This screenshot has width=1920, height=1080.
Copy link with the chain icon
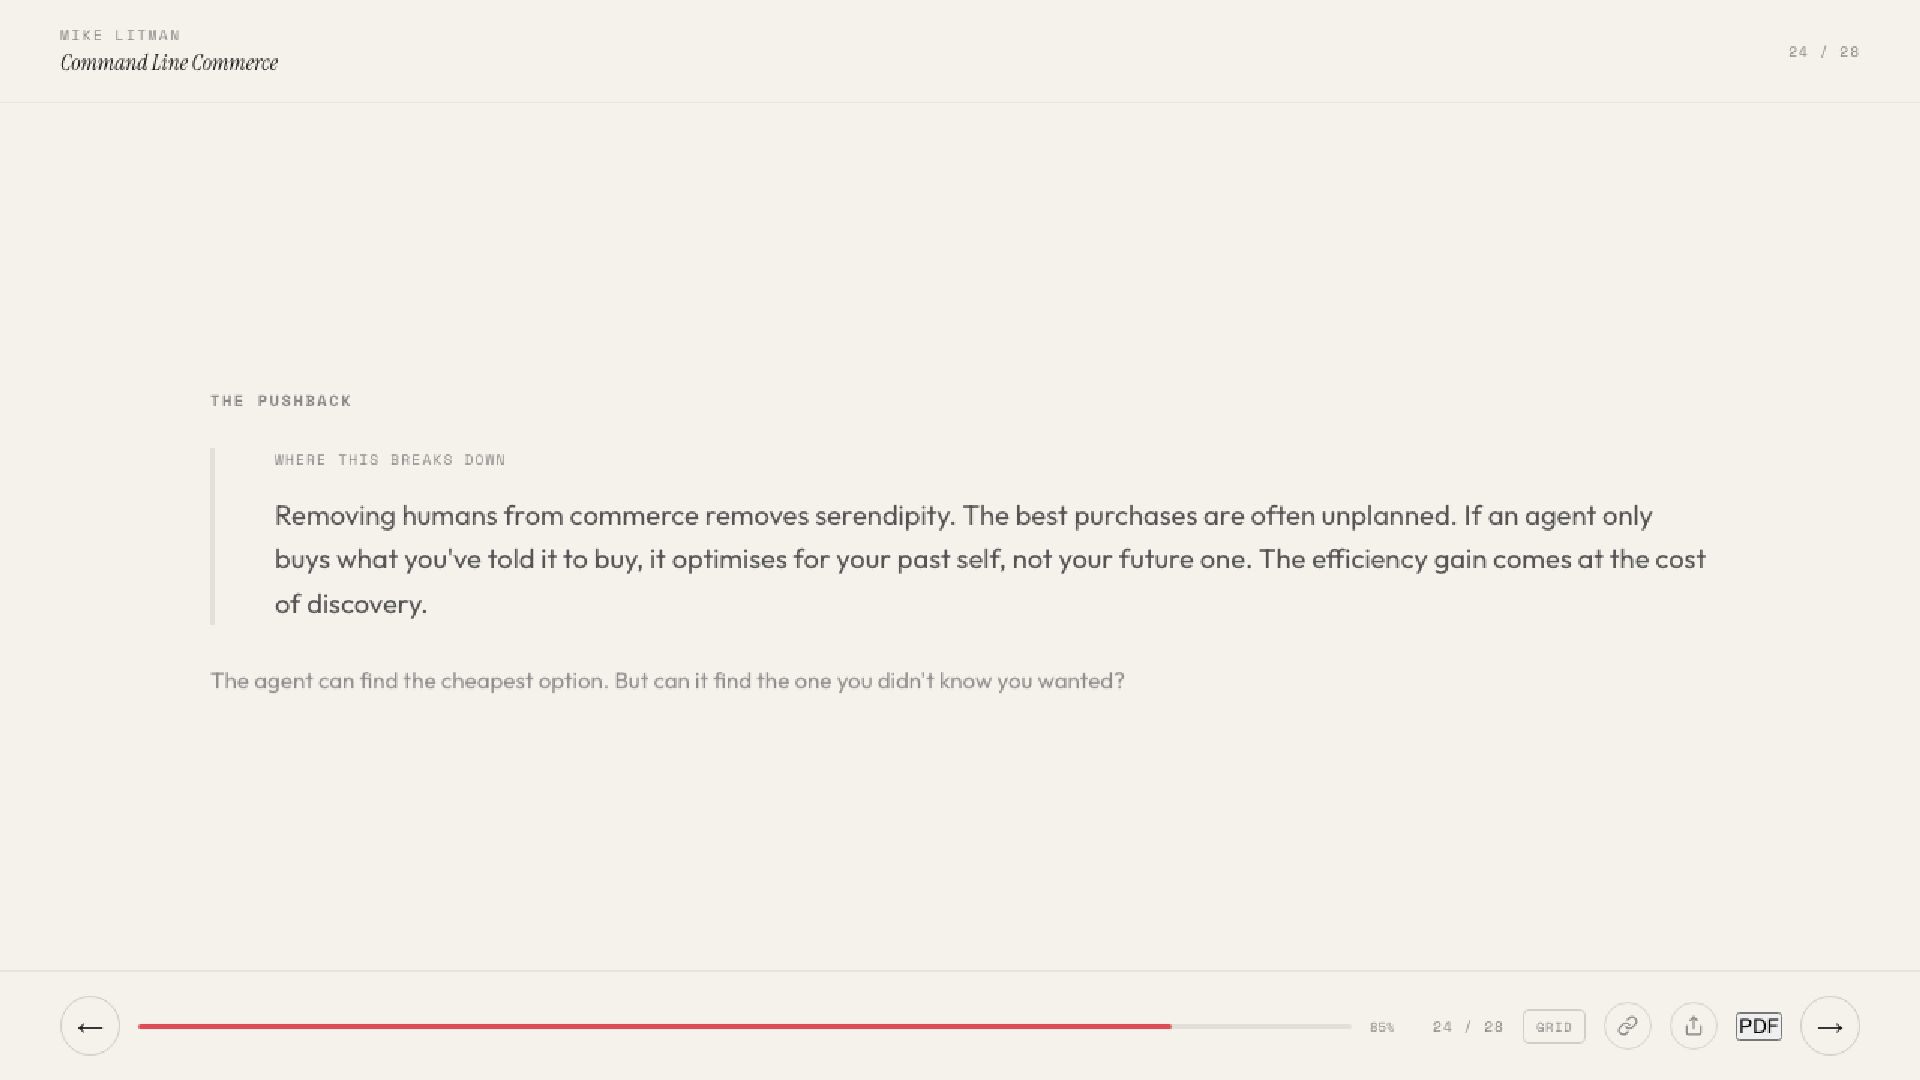point(1627,1026)
